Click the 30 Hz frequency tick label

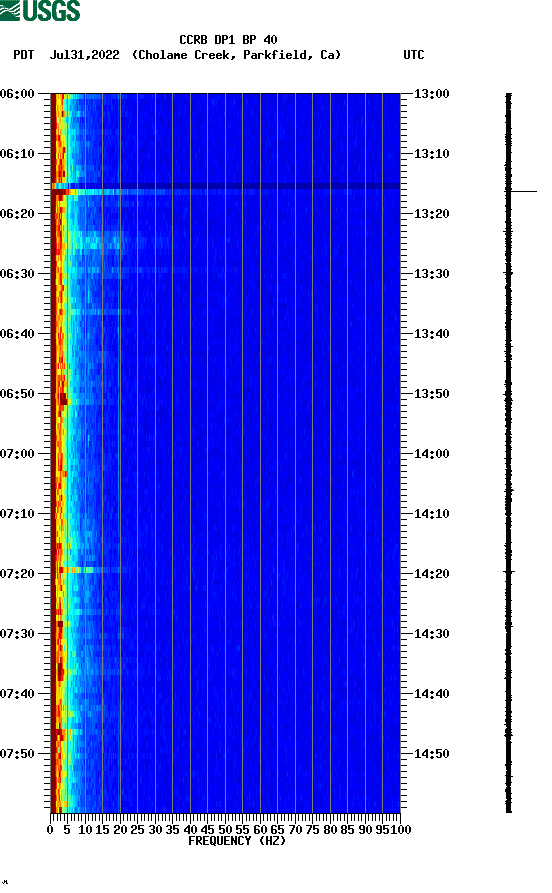[x=155, y=830]
